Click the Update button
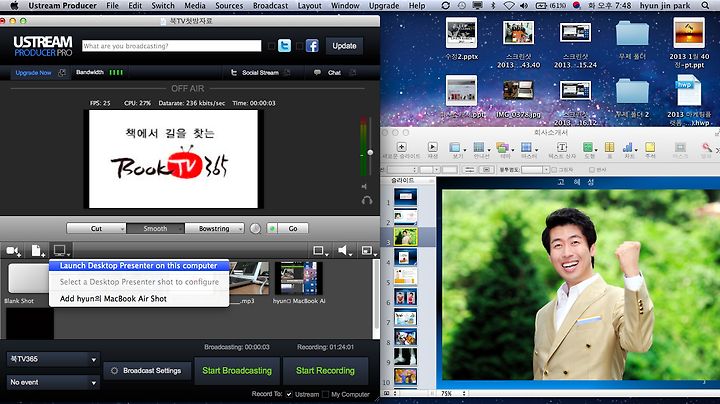This screenshot has height=404, width=720. point(344,46)
